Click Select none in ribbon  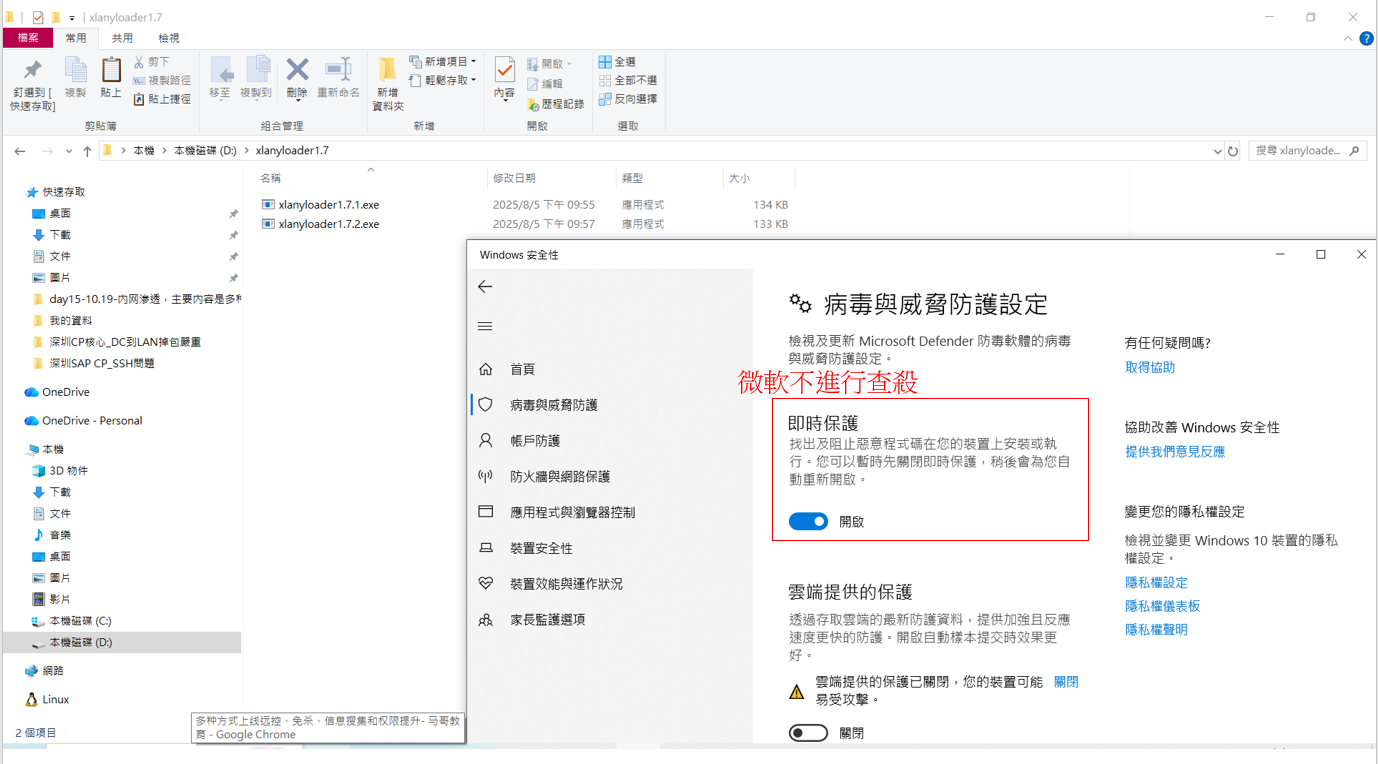coord(628,80)
